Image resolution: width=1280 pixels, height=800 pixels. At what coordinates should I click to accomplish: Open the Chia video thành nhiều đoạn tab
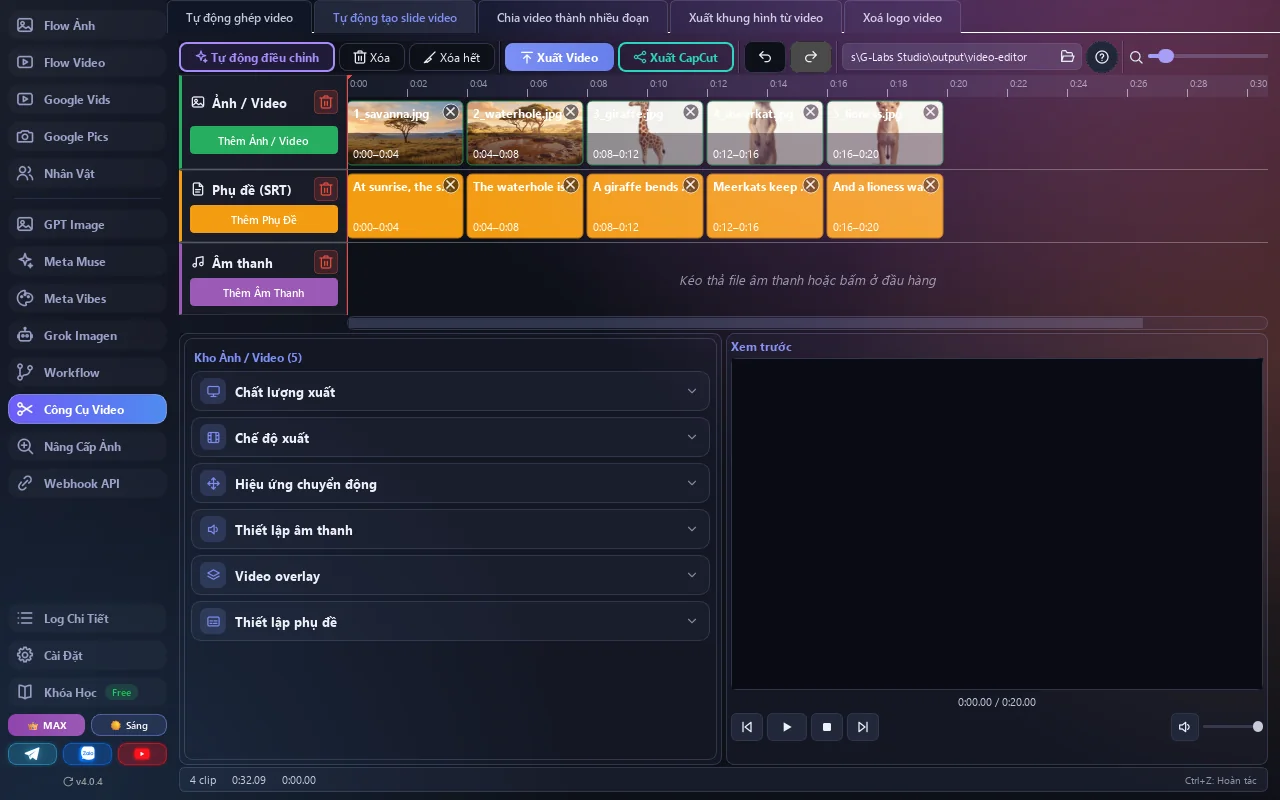(x=573, y=18)
